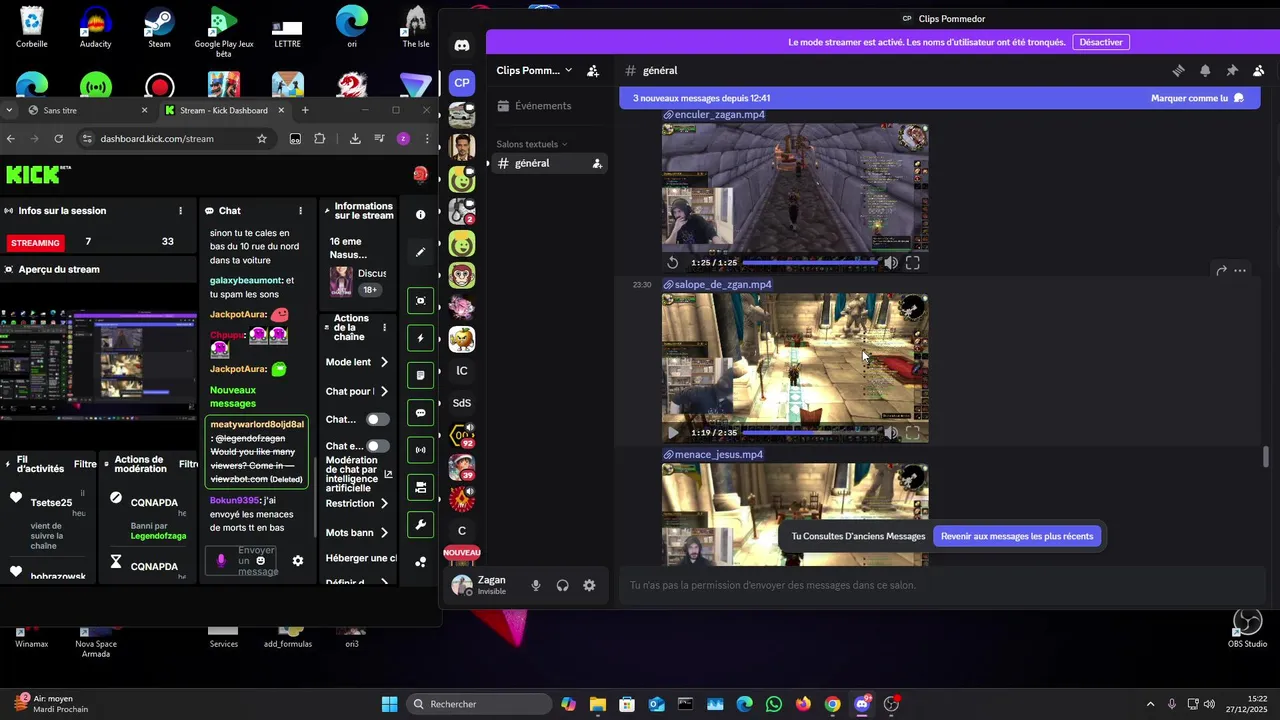The image size is (1280, 720).
Task: Click Désactiver streamer mode button
Action: coord(1101,42)
